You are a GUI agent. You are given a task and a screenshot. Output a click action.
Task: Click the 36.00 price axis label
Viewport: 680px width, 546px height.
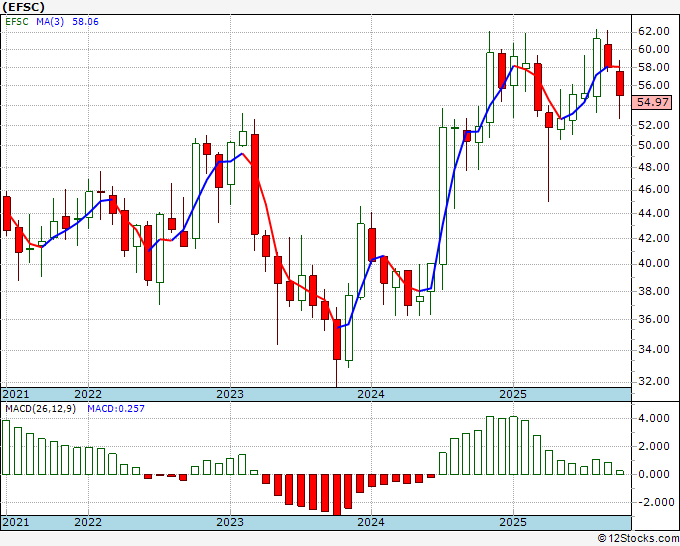tap(654, 320)
